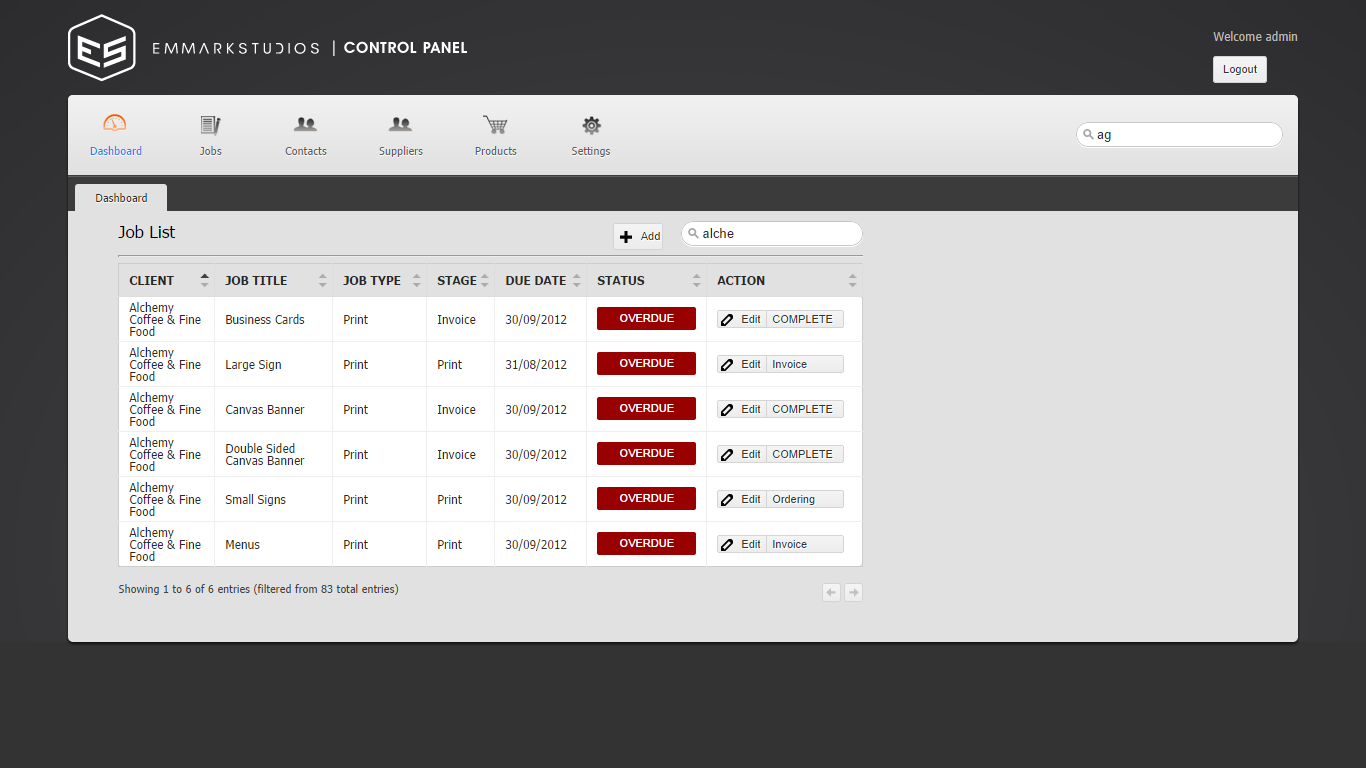
Task: Open the Products shopping cart icon
Action: click(x=495, y=125)
